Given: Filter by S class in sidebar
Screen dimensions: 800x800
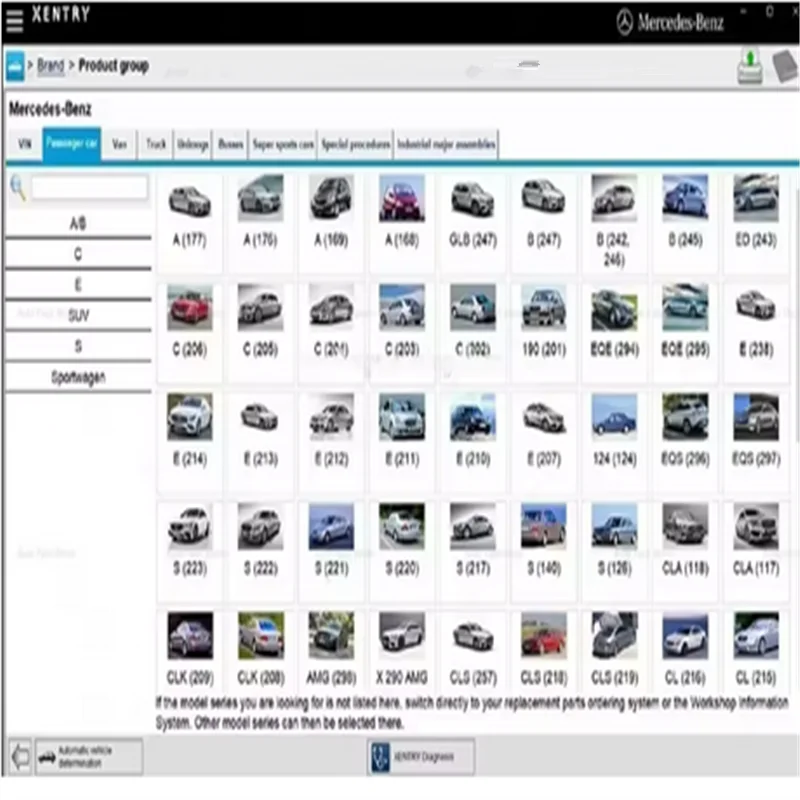Looking at the screenshot, I should [78, 346].
